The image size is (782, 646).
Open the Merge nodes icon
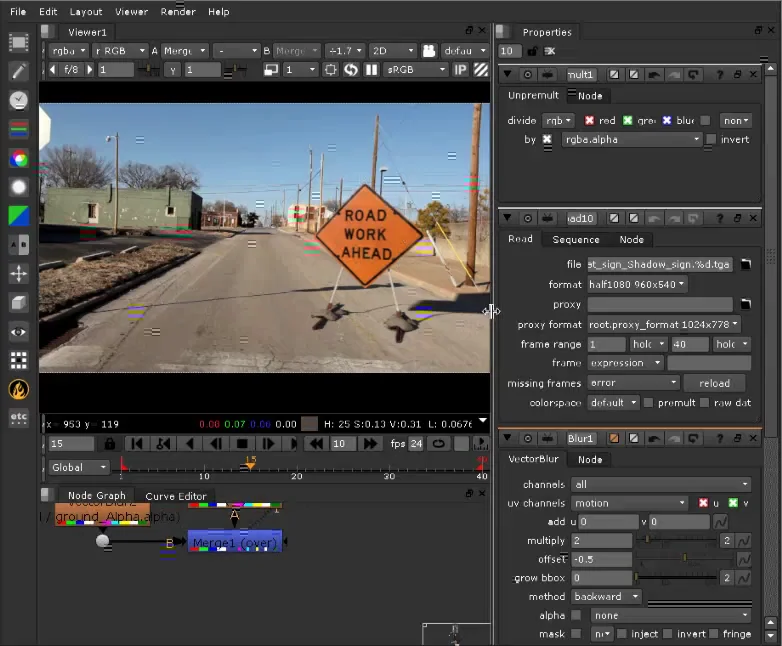[x=18, y=244]
